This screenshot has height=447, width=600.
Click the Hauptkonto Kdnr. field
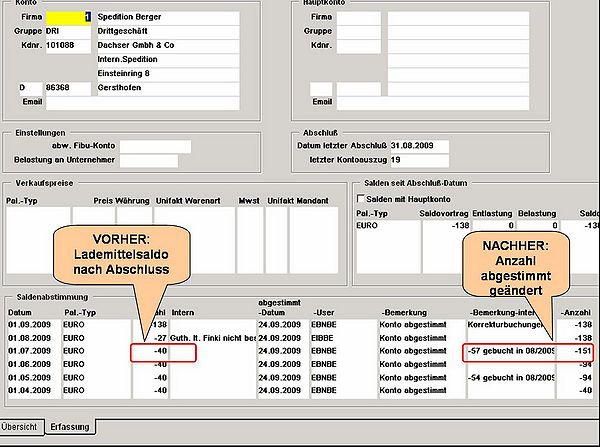(x=359, y=46)
